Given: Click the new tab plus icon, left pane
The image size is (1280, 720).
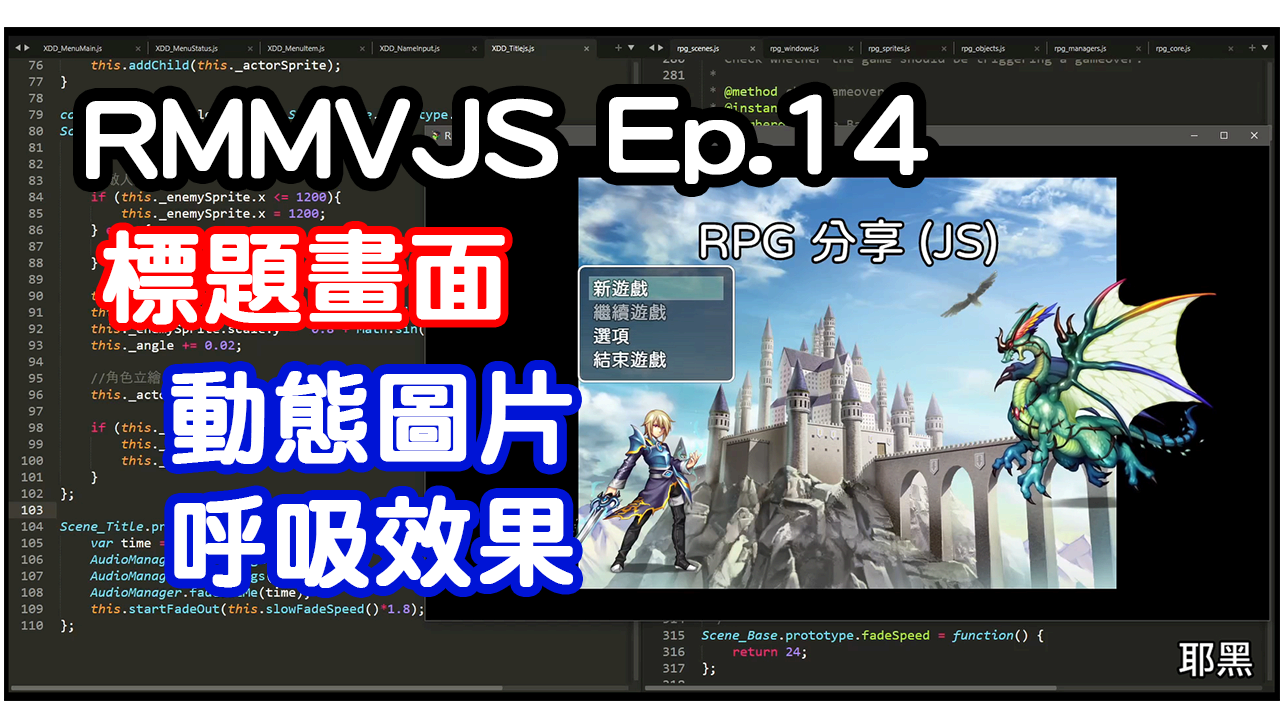Looking at the screenshot, I should pyautogui.click(x=617, y=47).
